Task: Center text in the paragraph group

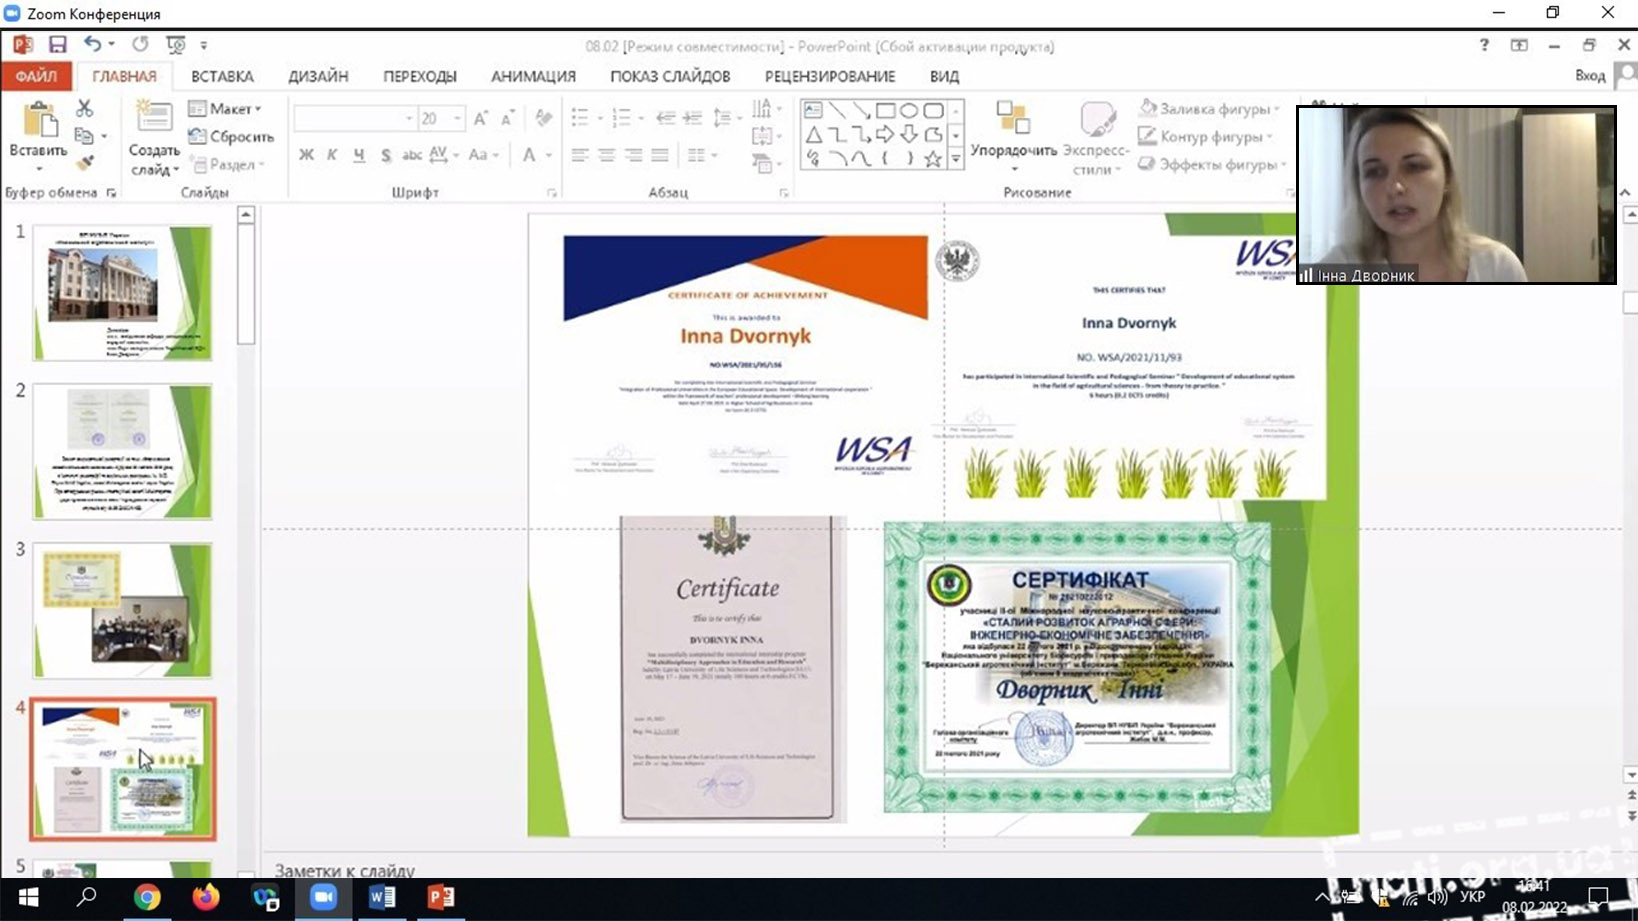Action: (607, 155)
